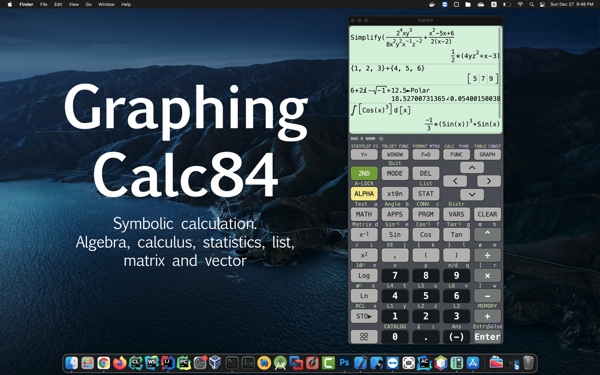This screenshot has width=600, height=375.
Task: Click the WINDW key
Action: 395,154
